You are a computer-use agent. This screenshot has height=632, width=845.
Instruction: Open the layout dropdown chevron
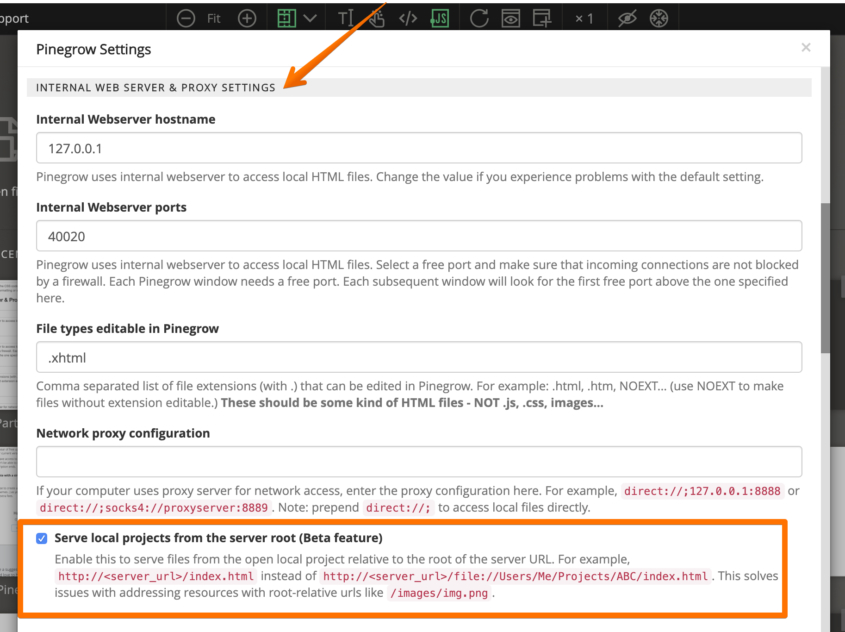(310, 18)
